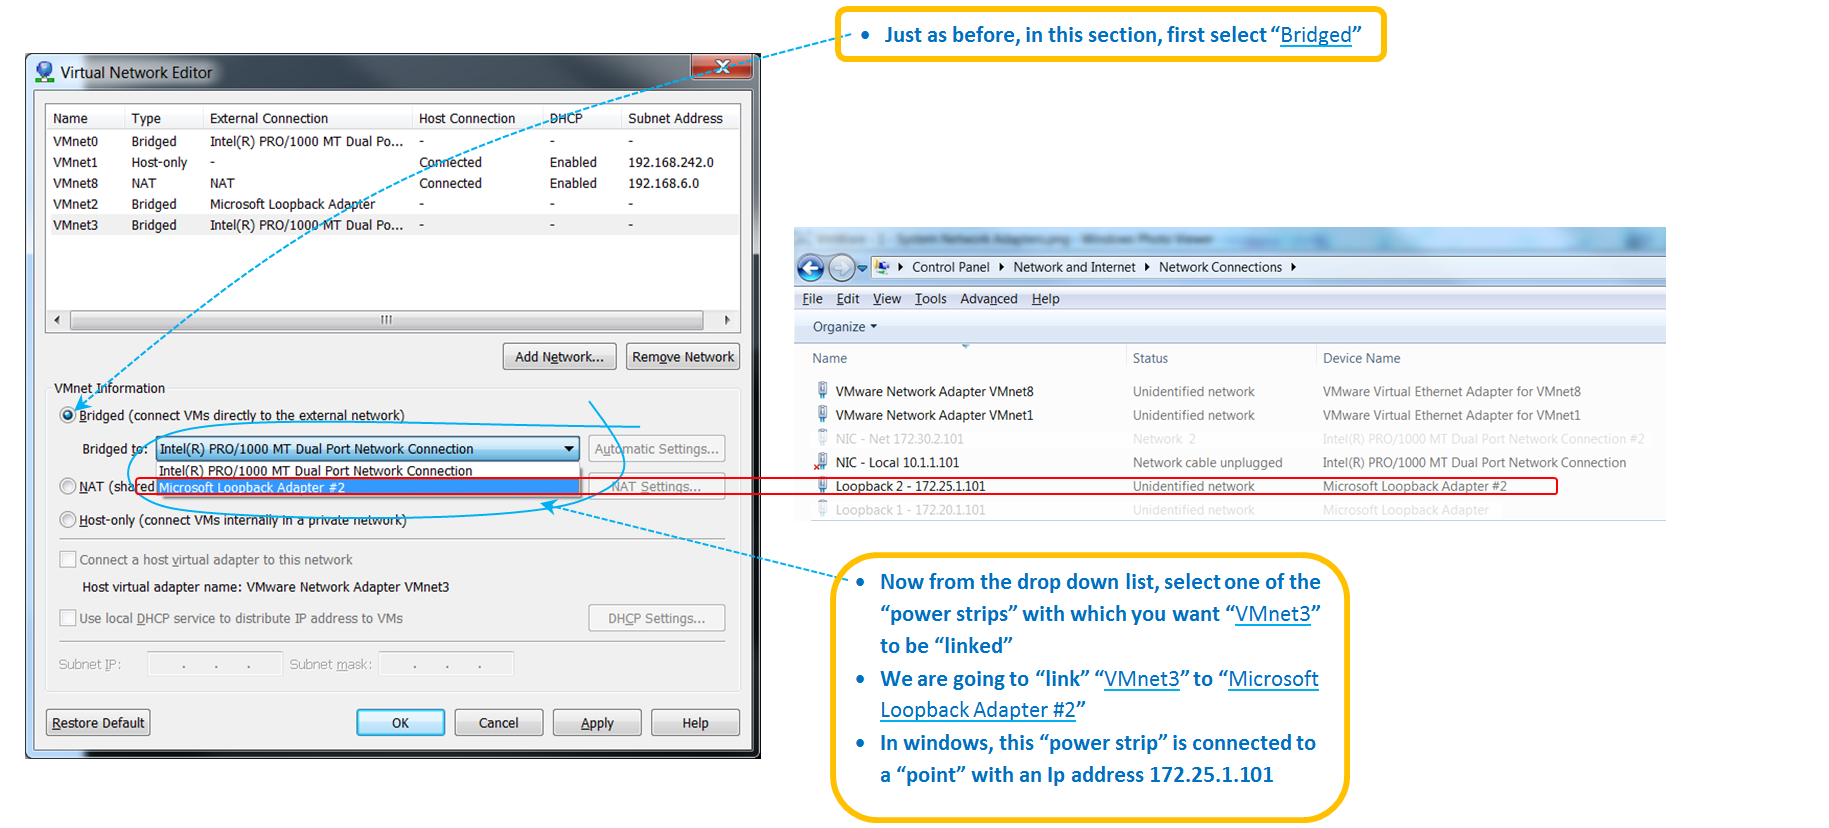Viewport: 1829px width, 828px height.
Task: Click the scrollbar right arrow in network list
Action: 727,320
